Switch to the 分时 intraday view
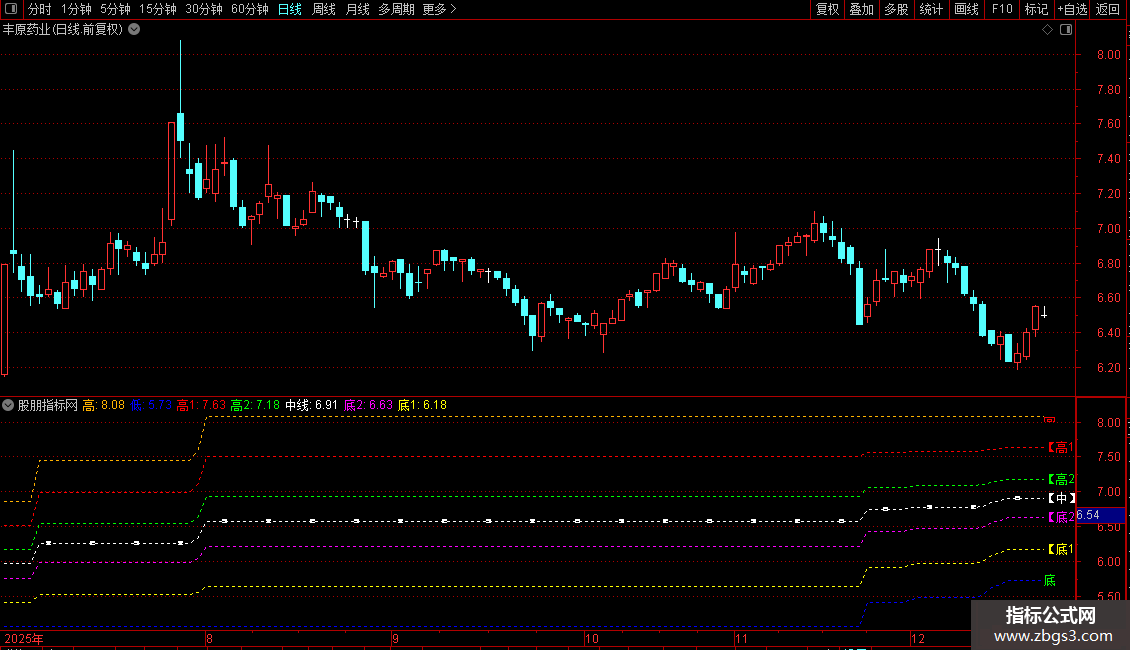Image resolution: width=1130 pixels, height=650 pixels. [x=40, y=9]
